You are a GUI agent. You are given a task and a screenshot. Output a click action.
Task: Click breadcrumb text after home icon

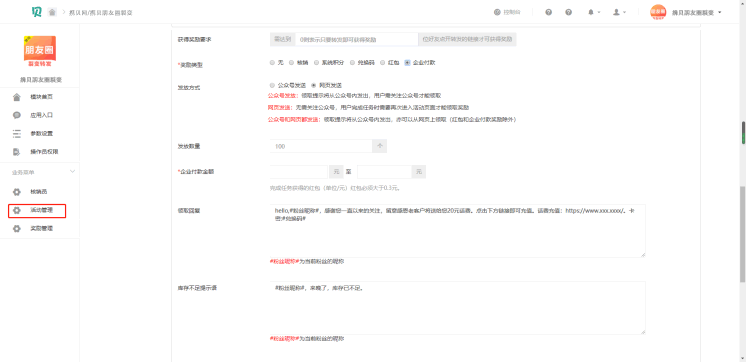(x=101, y=12)
